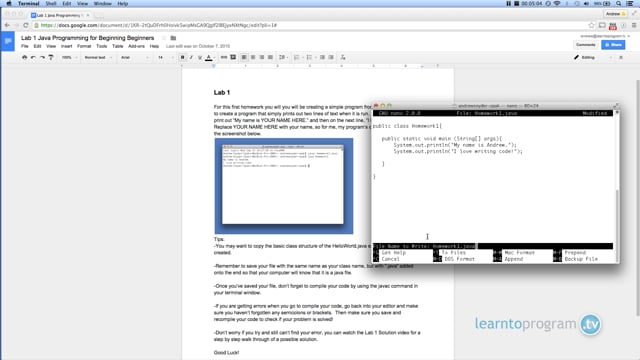Open the Normal text style dropdown
The width and height of the screenshot is (640, 360).
tap(98, 58)
